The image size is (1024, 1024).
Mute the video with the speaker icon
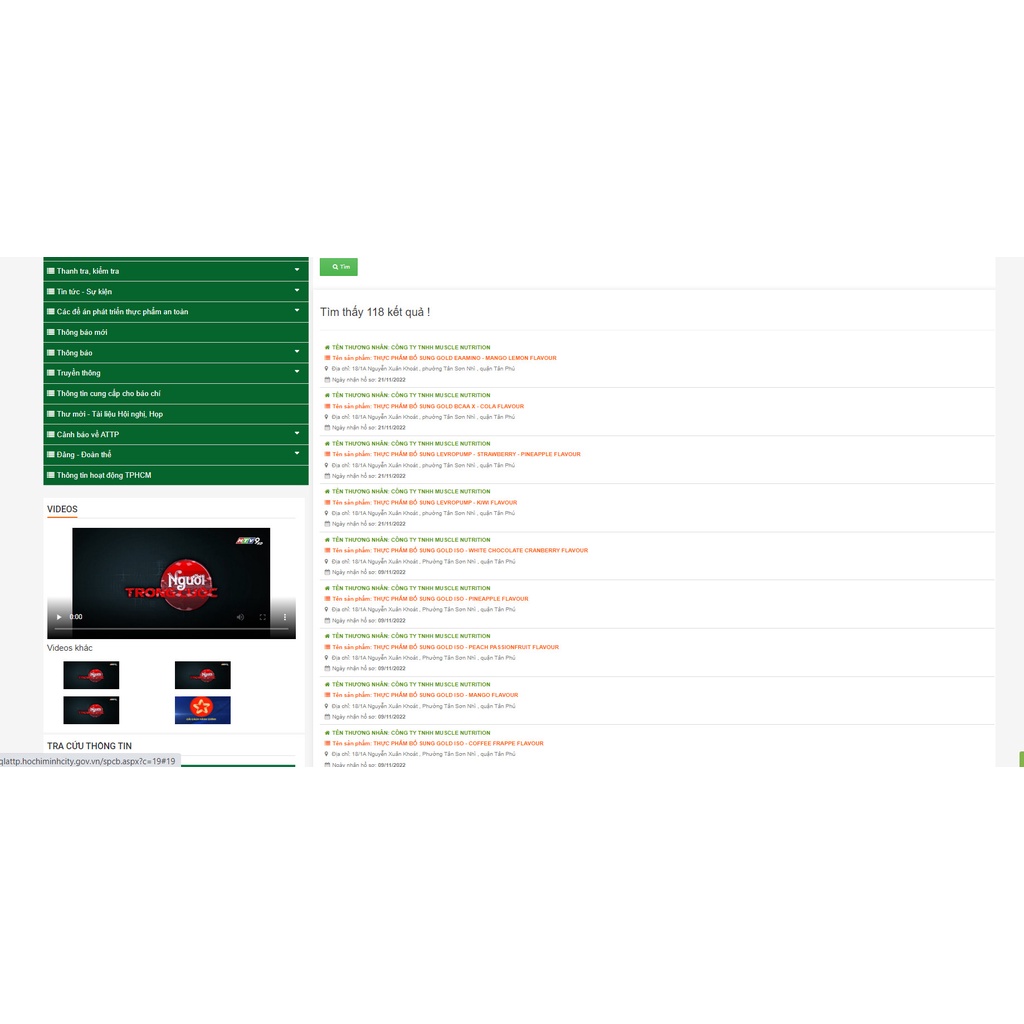pos(240,617)
